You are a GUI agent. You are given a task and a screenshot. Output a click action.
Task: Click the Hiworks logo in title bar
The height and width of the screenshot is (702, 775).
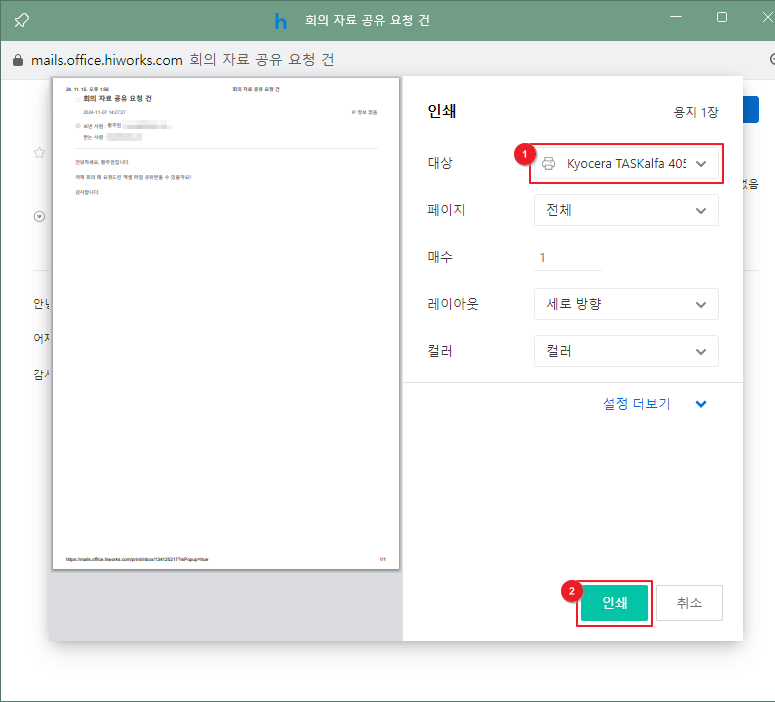(281, 20)
